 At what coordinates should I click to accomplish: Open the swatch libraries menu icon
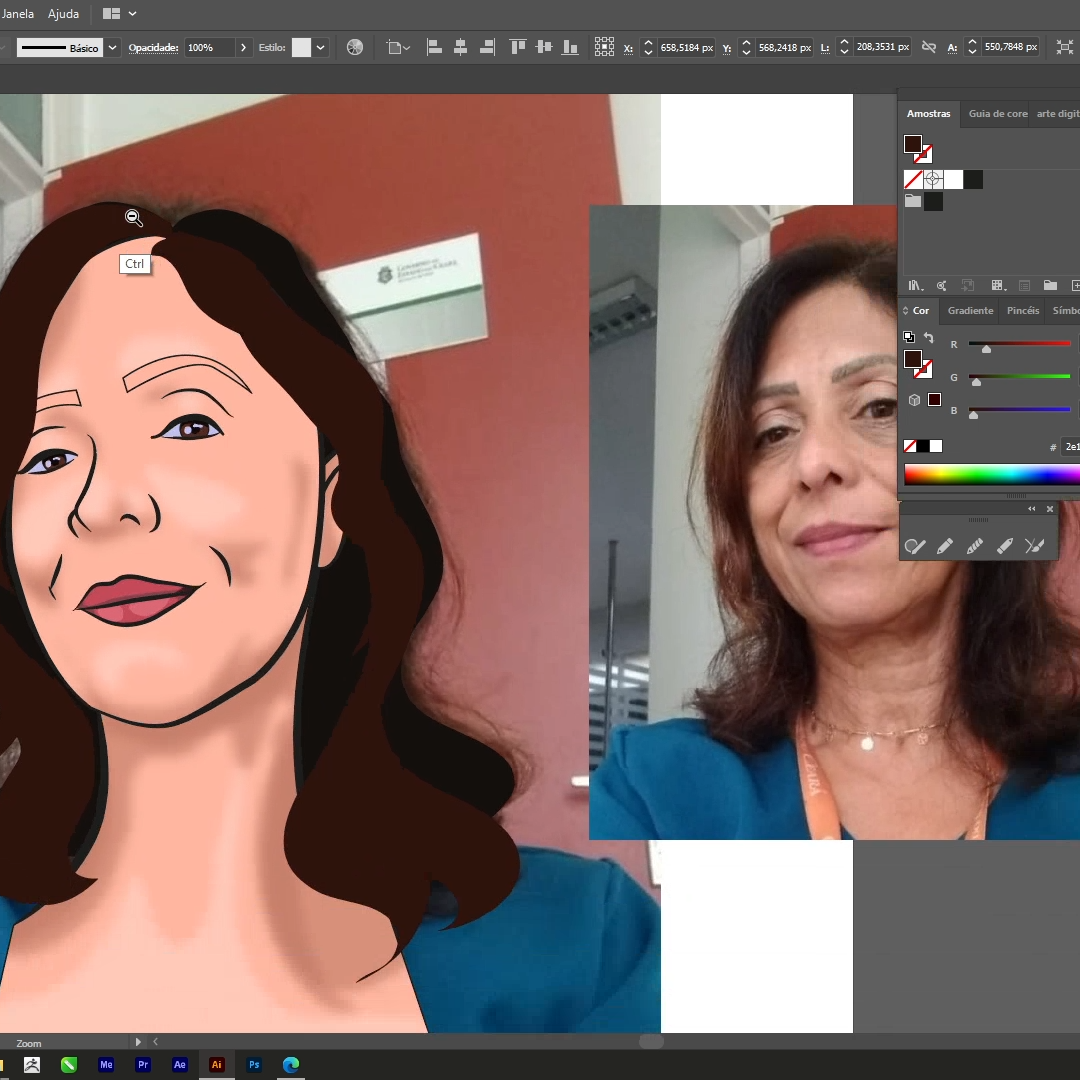click(x=915, y=285)
